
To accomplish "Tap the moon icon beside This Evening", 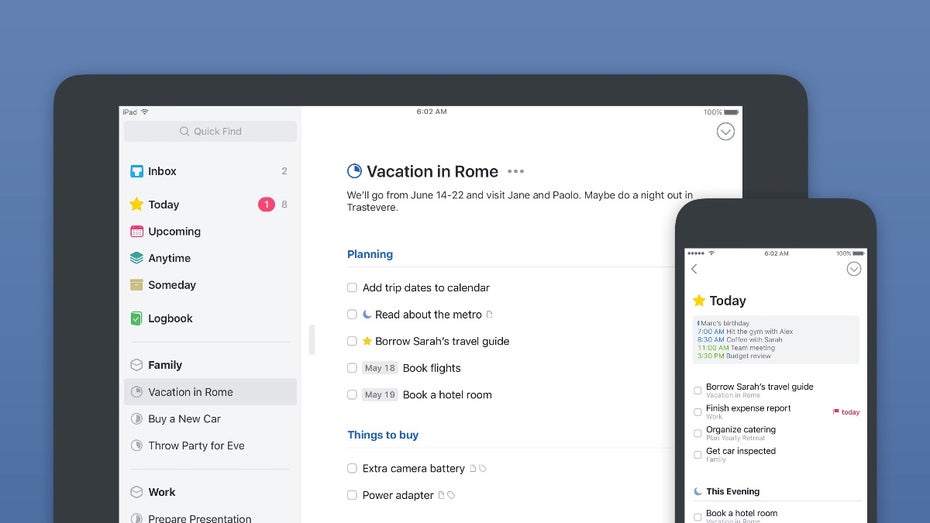I will 698,492.
